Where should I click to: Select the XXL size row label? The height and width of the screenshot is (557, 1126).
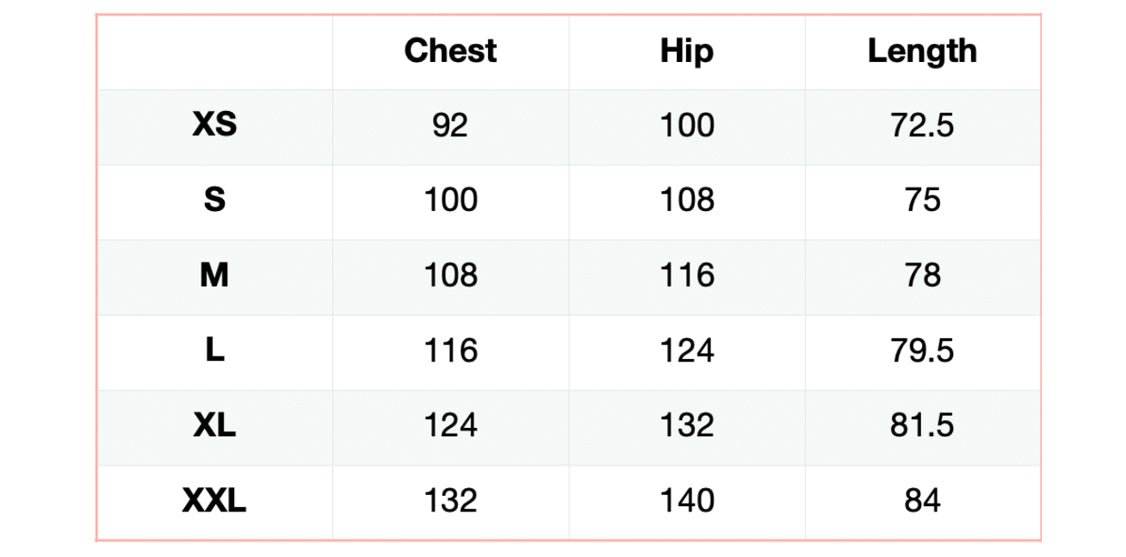click(x=214, y=501)
